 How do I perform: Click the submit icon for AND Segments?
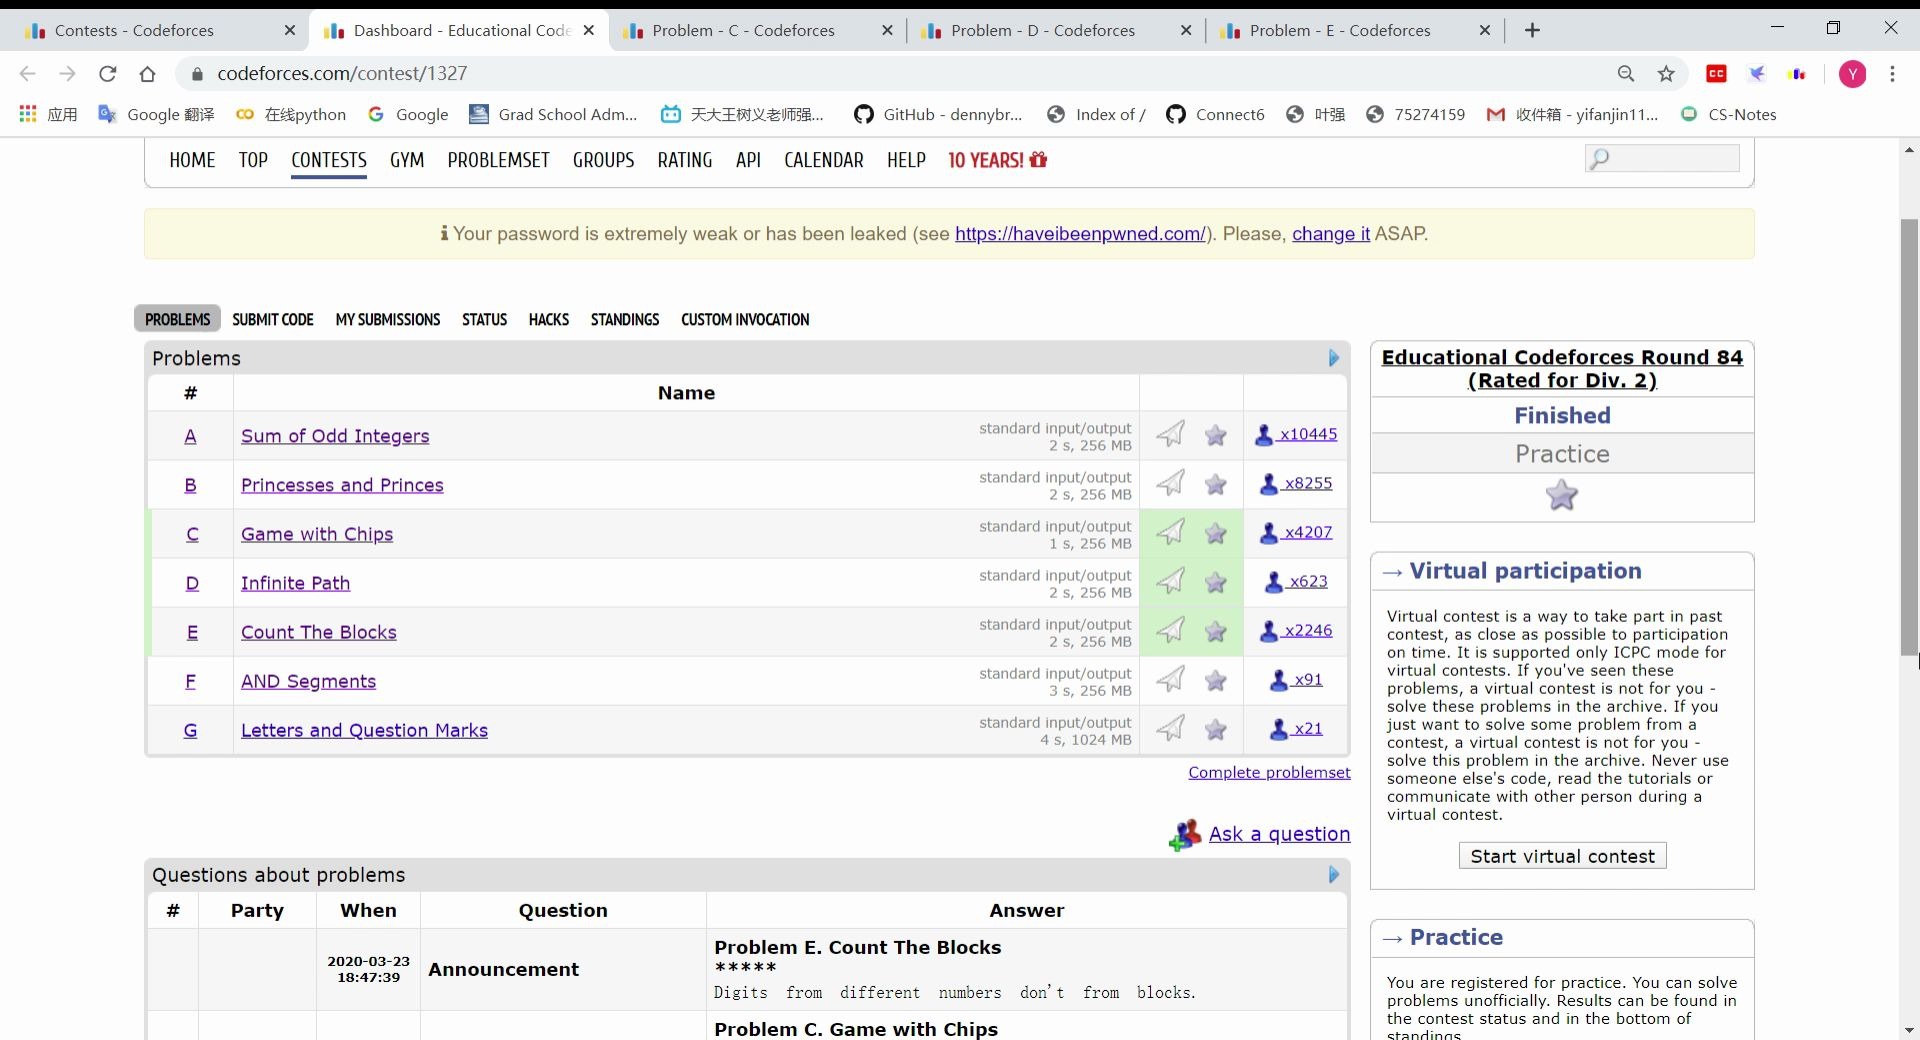(x=1170, y=679)
